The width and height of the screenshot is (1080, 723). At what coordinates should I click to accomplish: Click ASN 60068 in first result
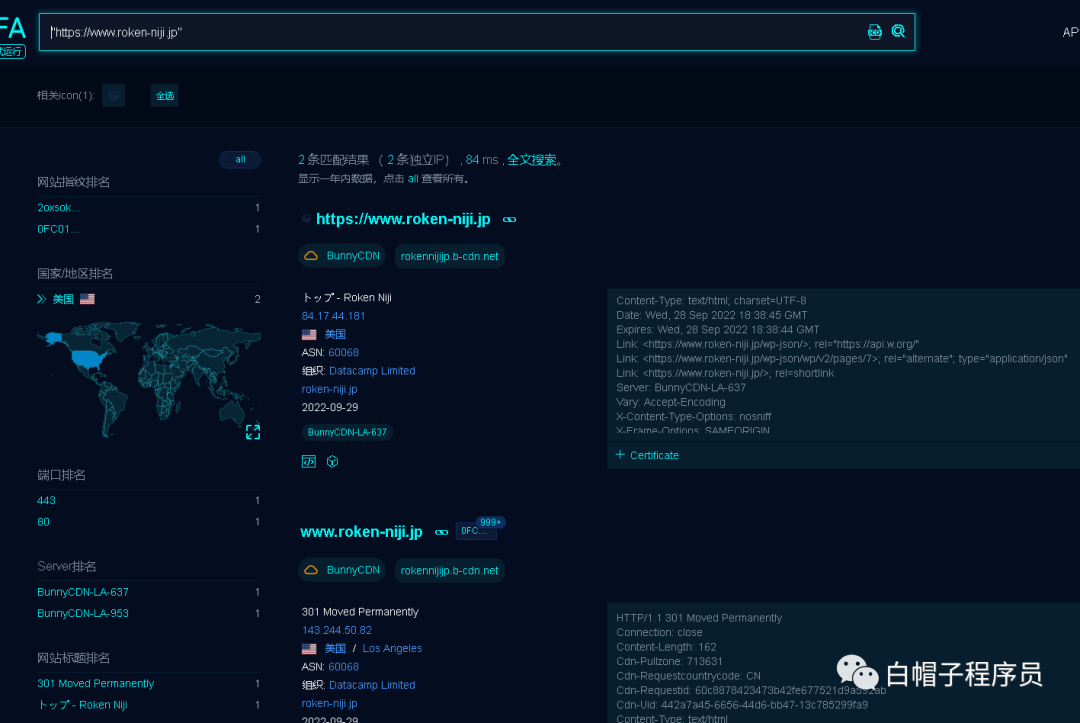click(344, 353)
